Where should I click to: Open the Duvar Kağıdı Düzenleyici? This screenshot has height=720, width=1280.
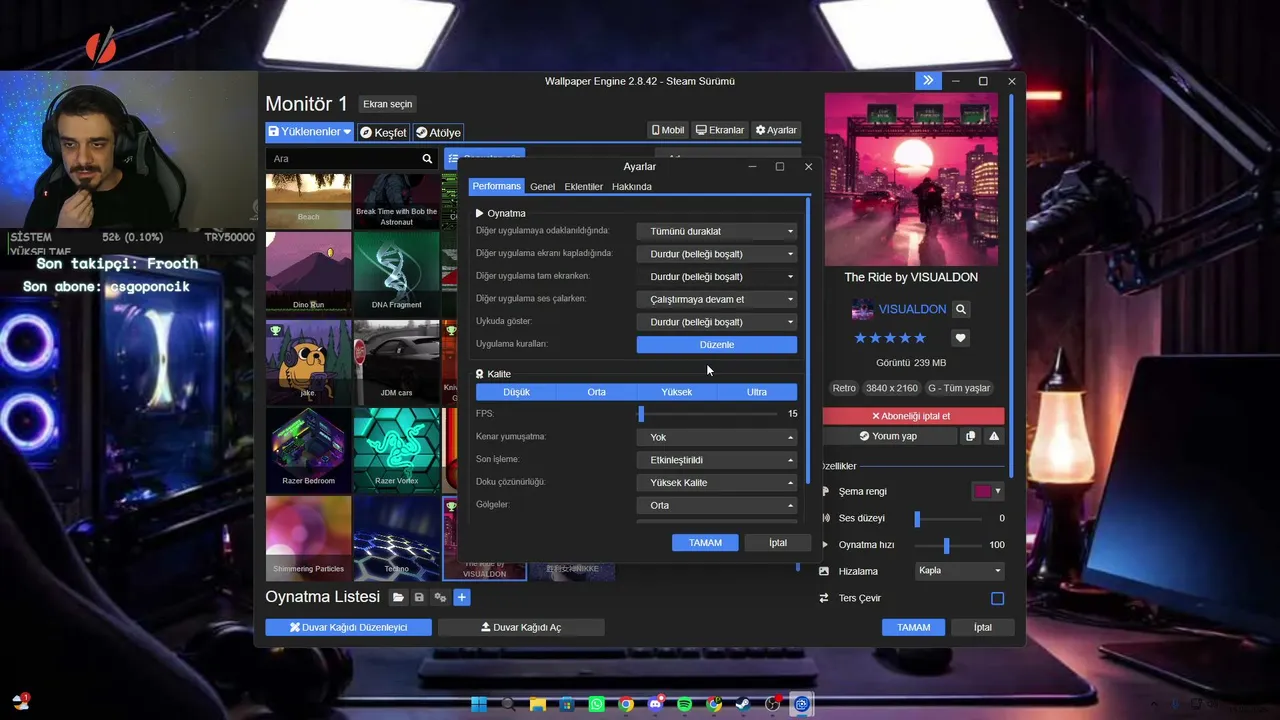[349, 627]
